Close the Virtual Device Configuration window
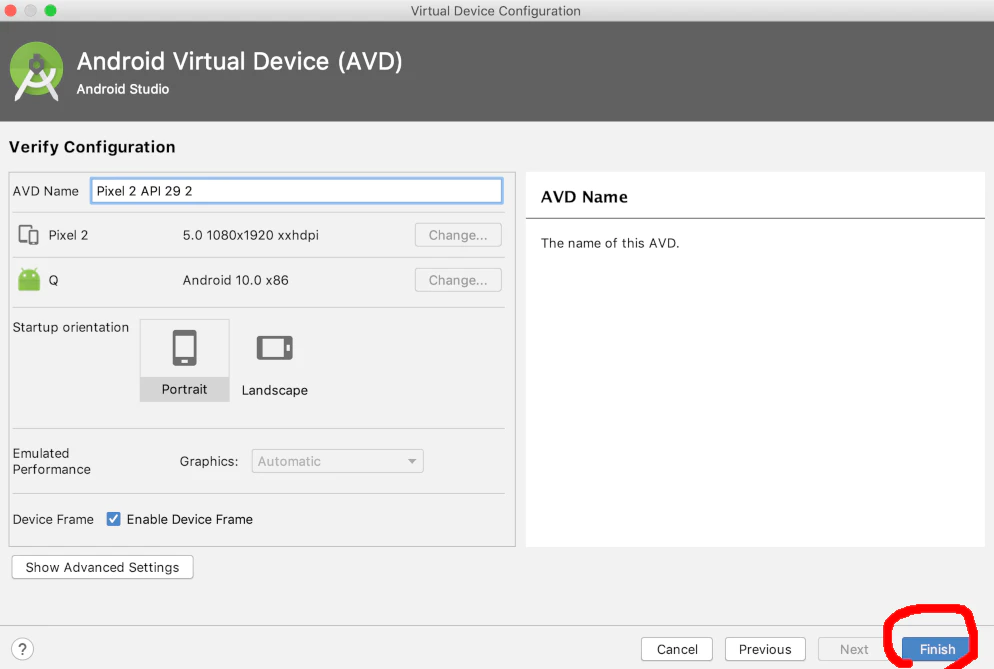994x669 pixels. coord(10,10)
